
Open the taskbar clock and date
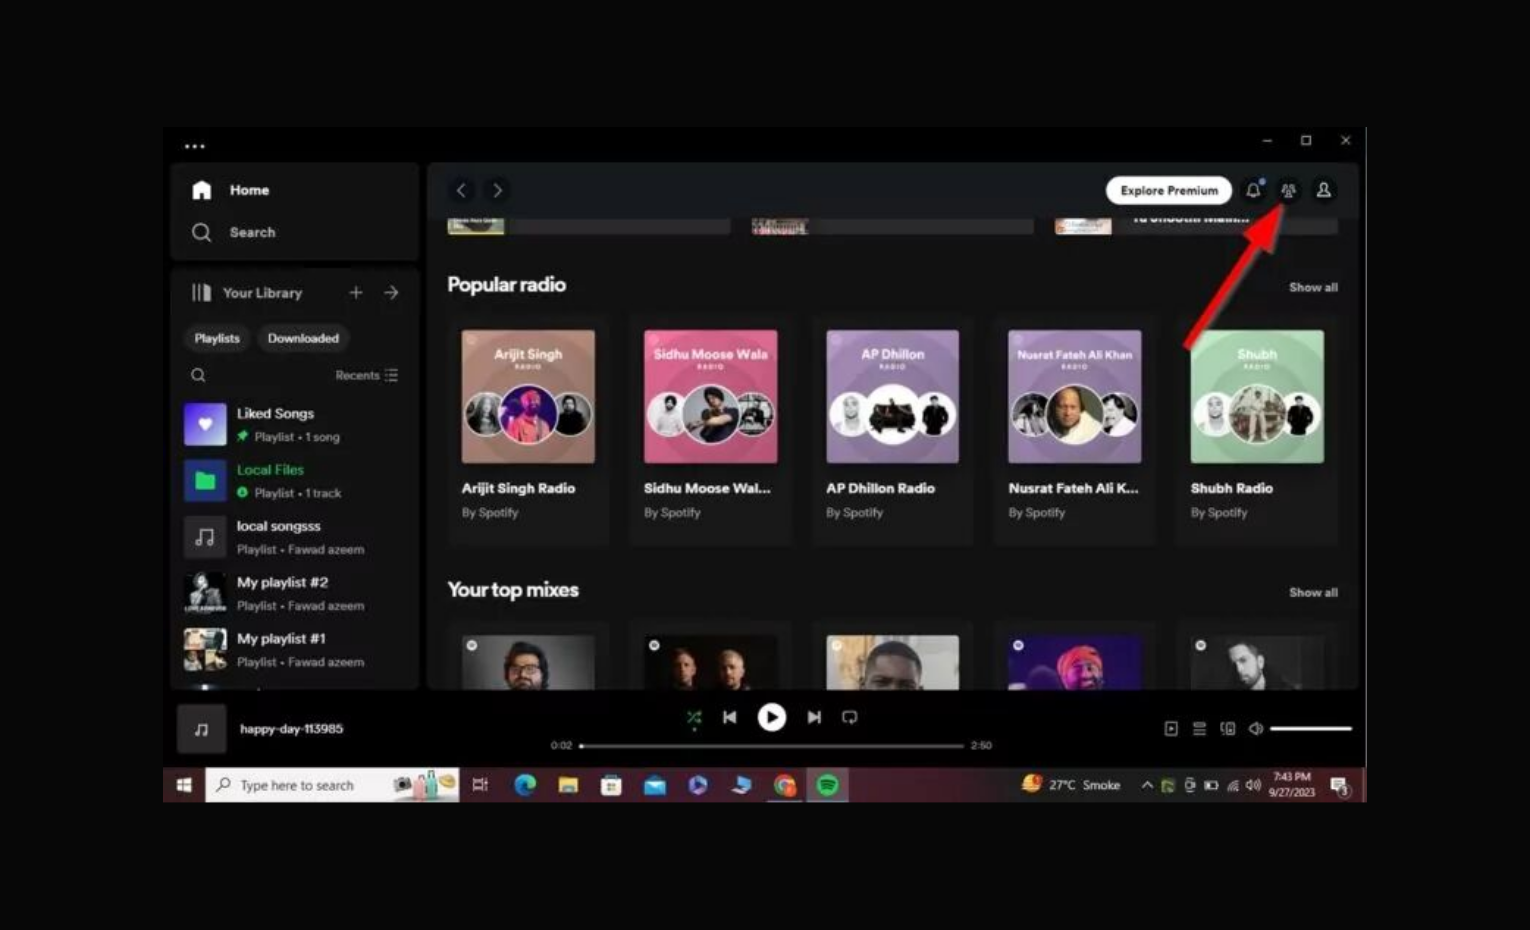point(1292,785)
